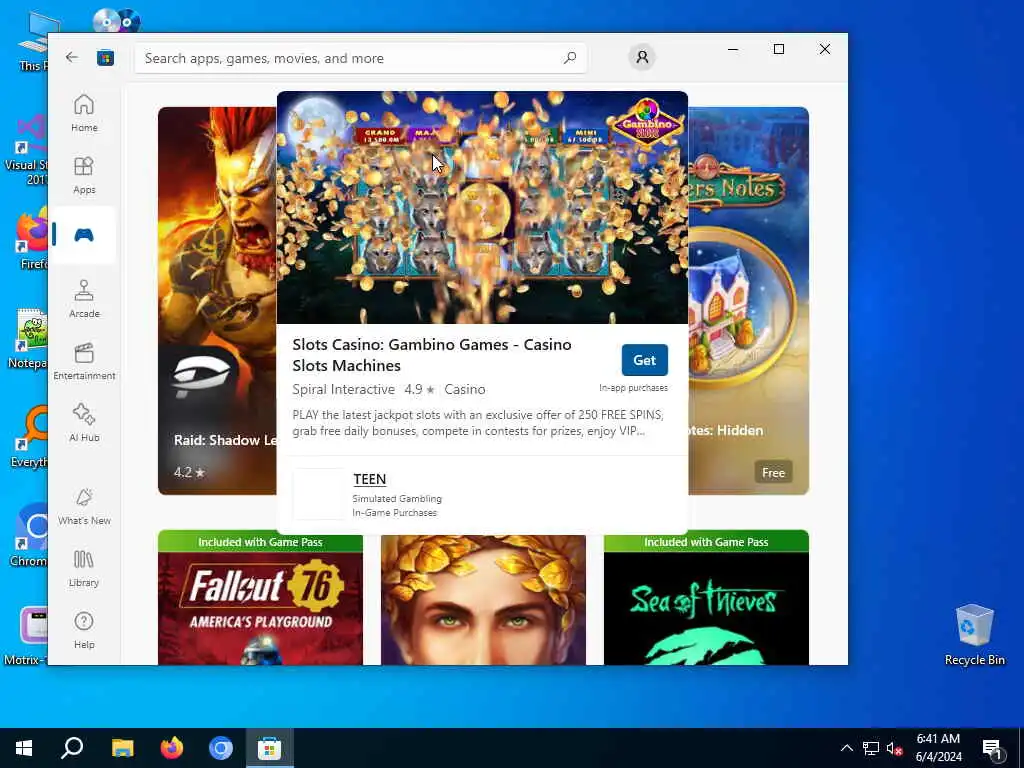Open Entertainment in the Store sidebar
The width and height of the screenshot is (1024, 768).
point(84,361)
